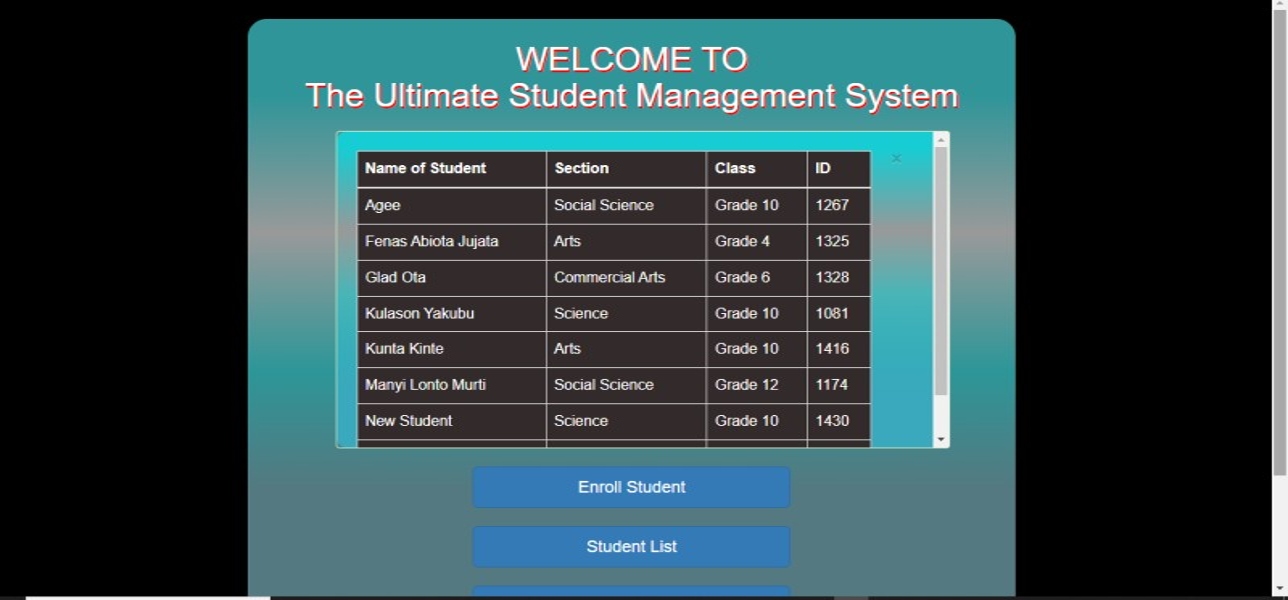Click the ID column header
Viewport: 1288px width, 600px height.
(823, 168)
